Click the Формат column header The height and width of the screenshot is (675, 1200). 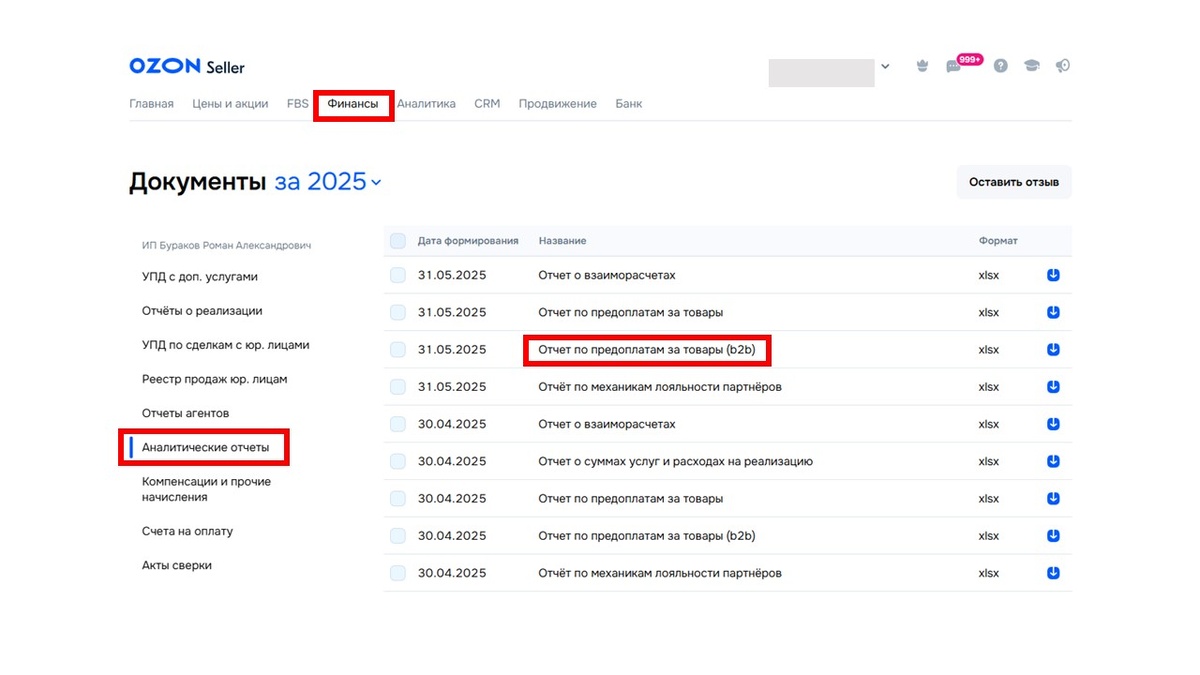pos(998,241)
